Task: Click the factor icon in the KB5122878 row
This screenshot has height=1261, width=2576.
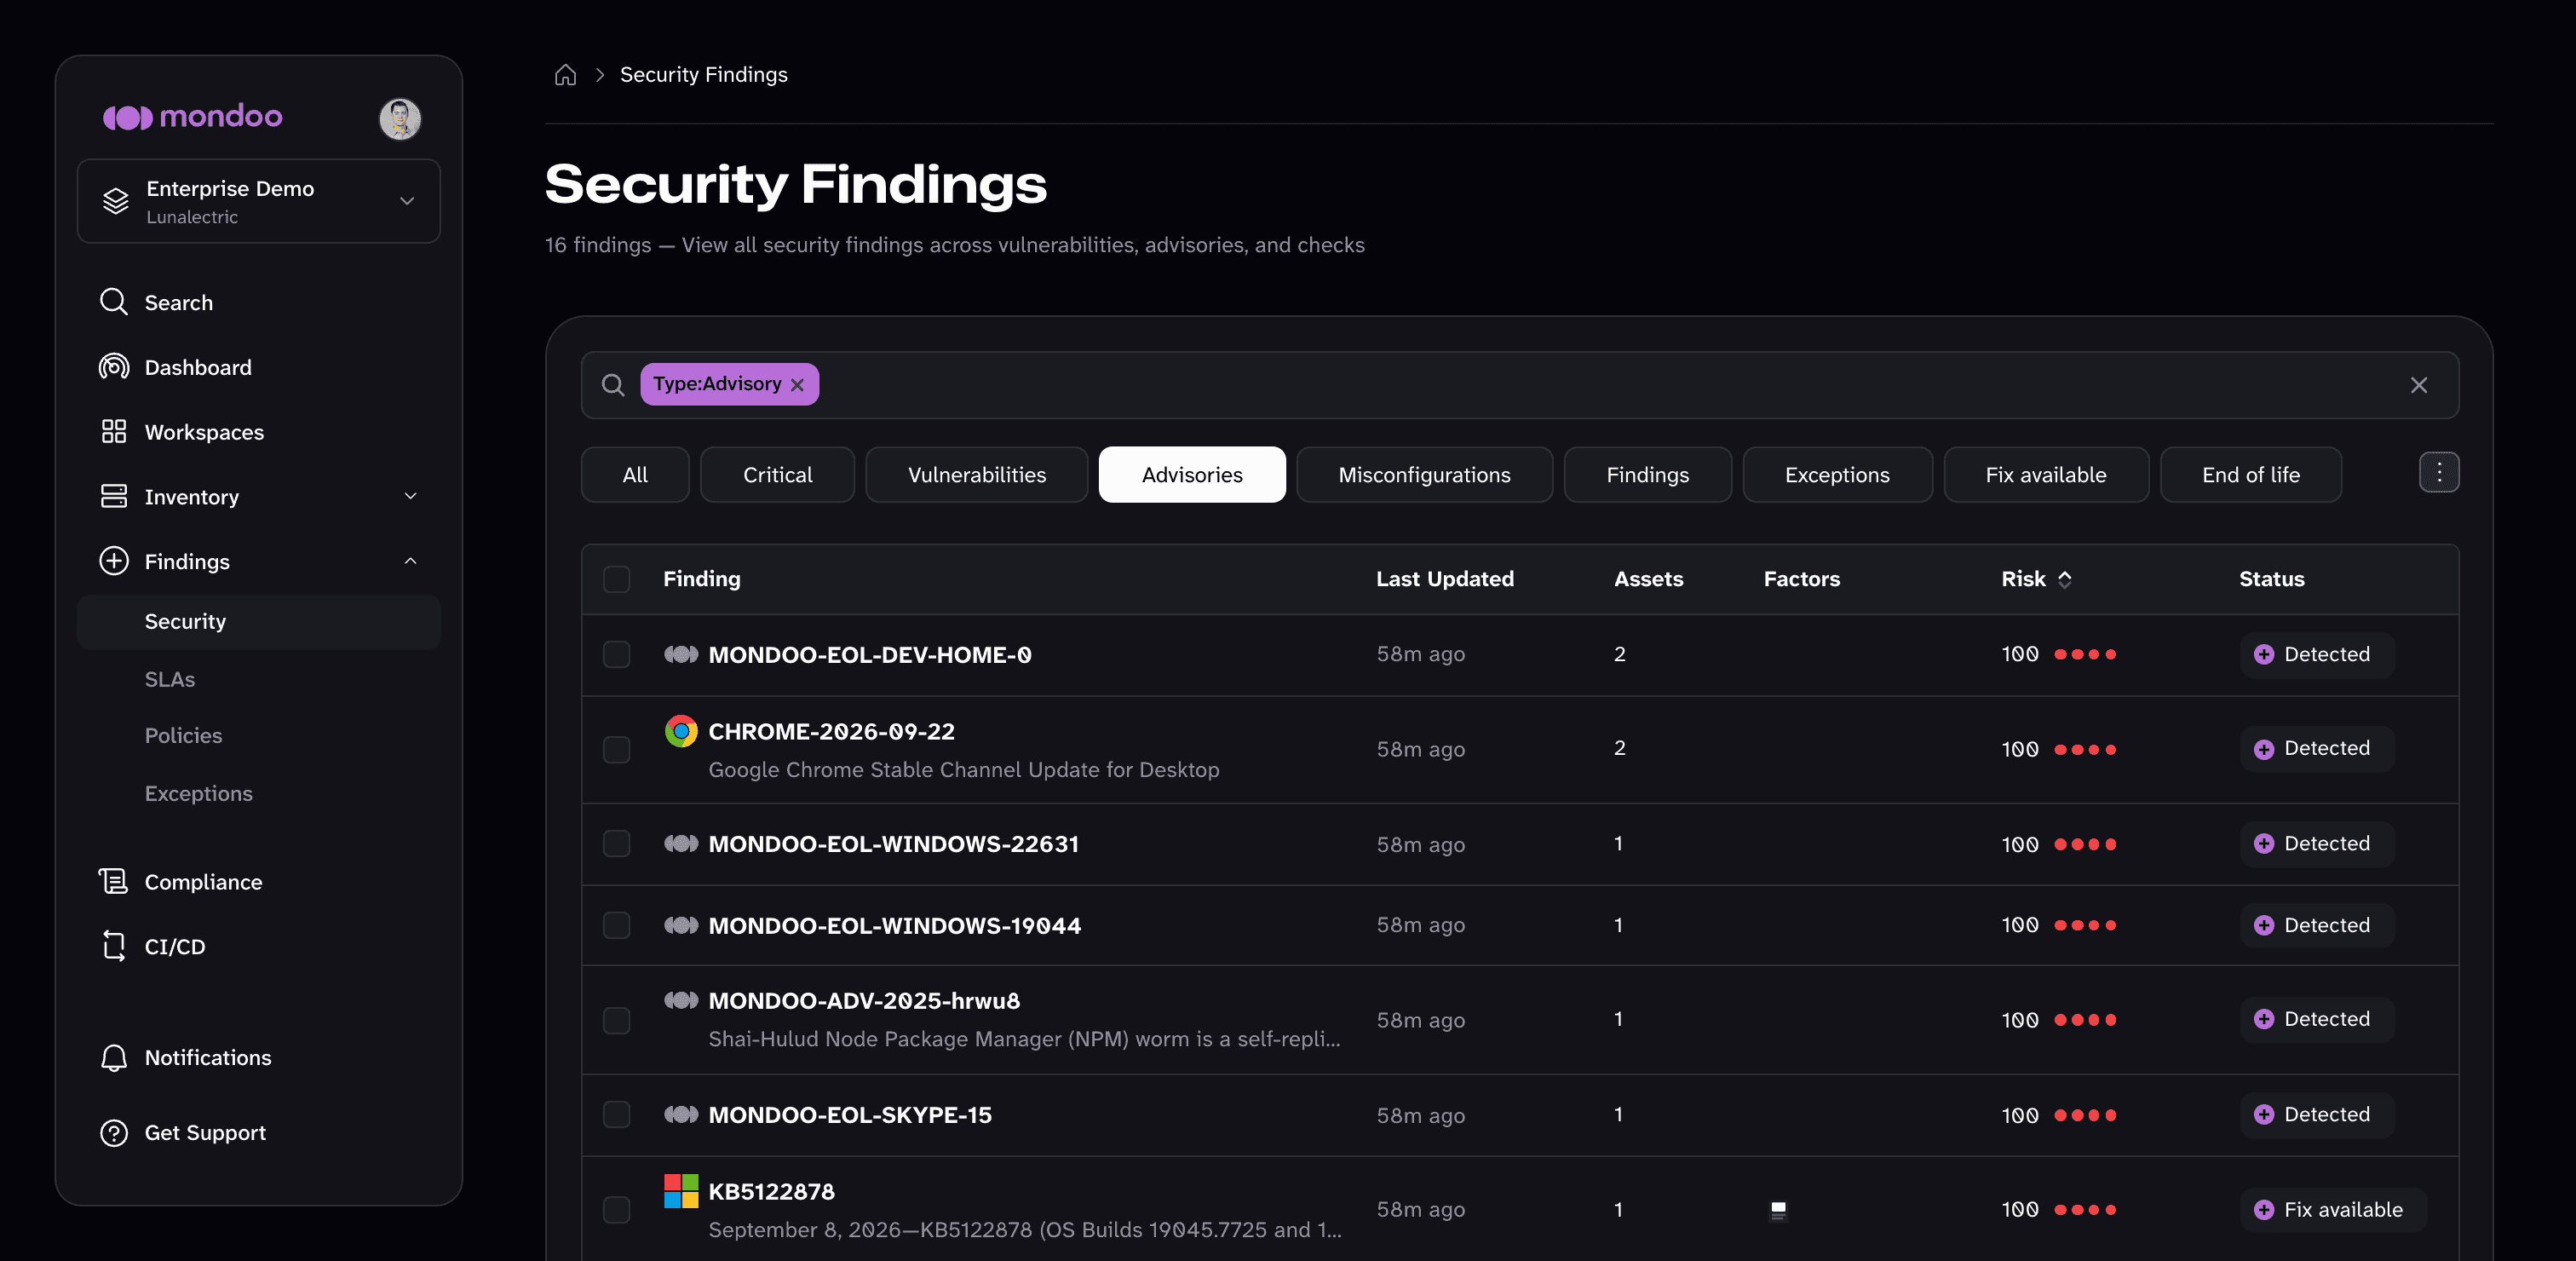Action: click(1778, 1210)
